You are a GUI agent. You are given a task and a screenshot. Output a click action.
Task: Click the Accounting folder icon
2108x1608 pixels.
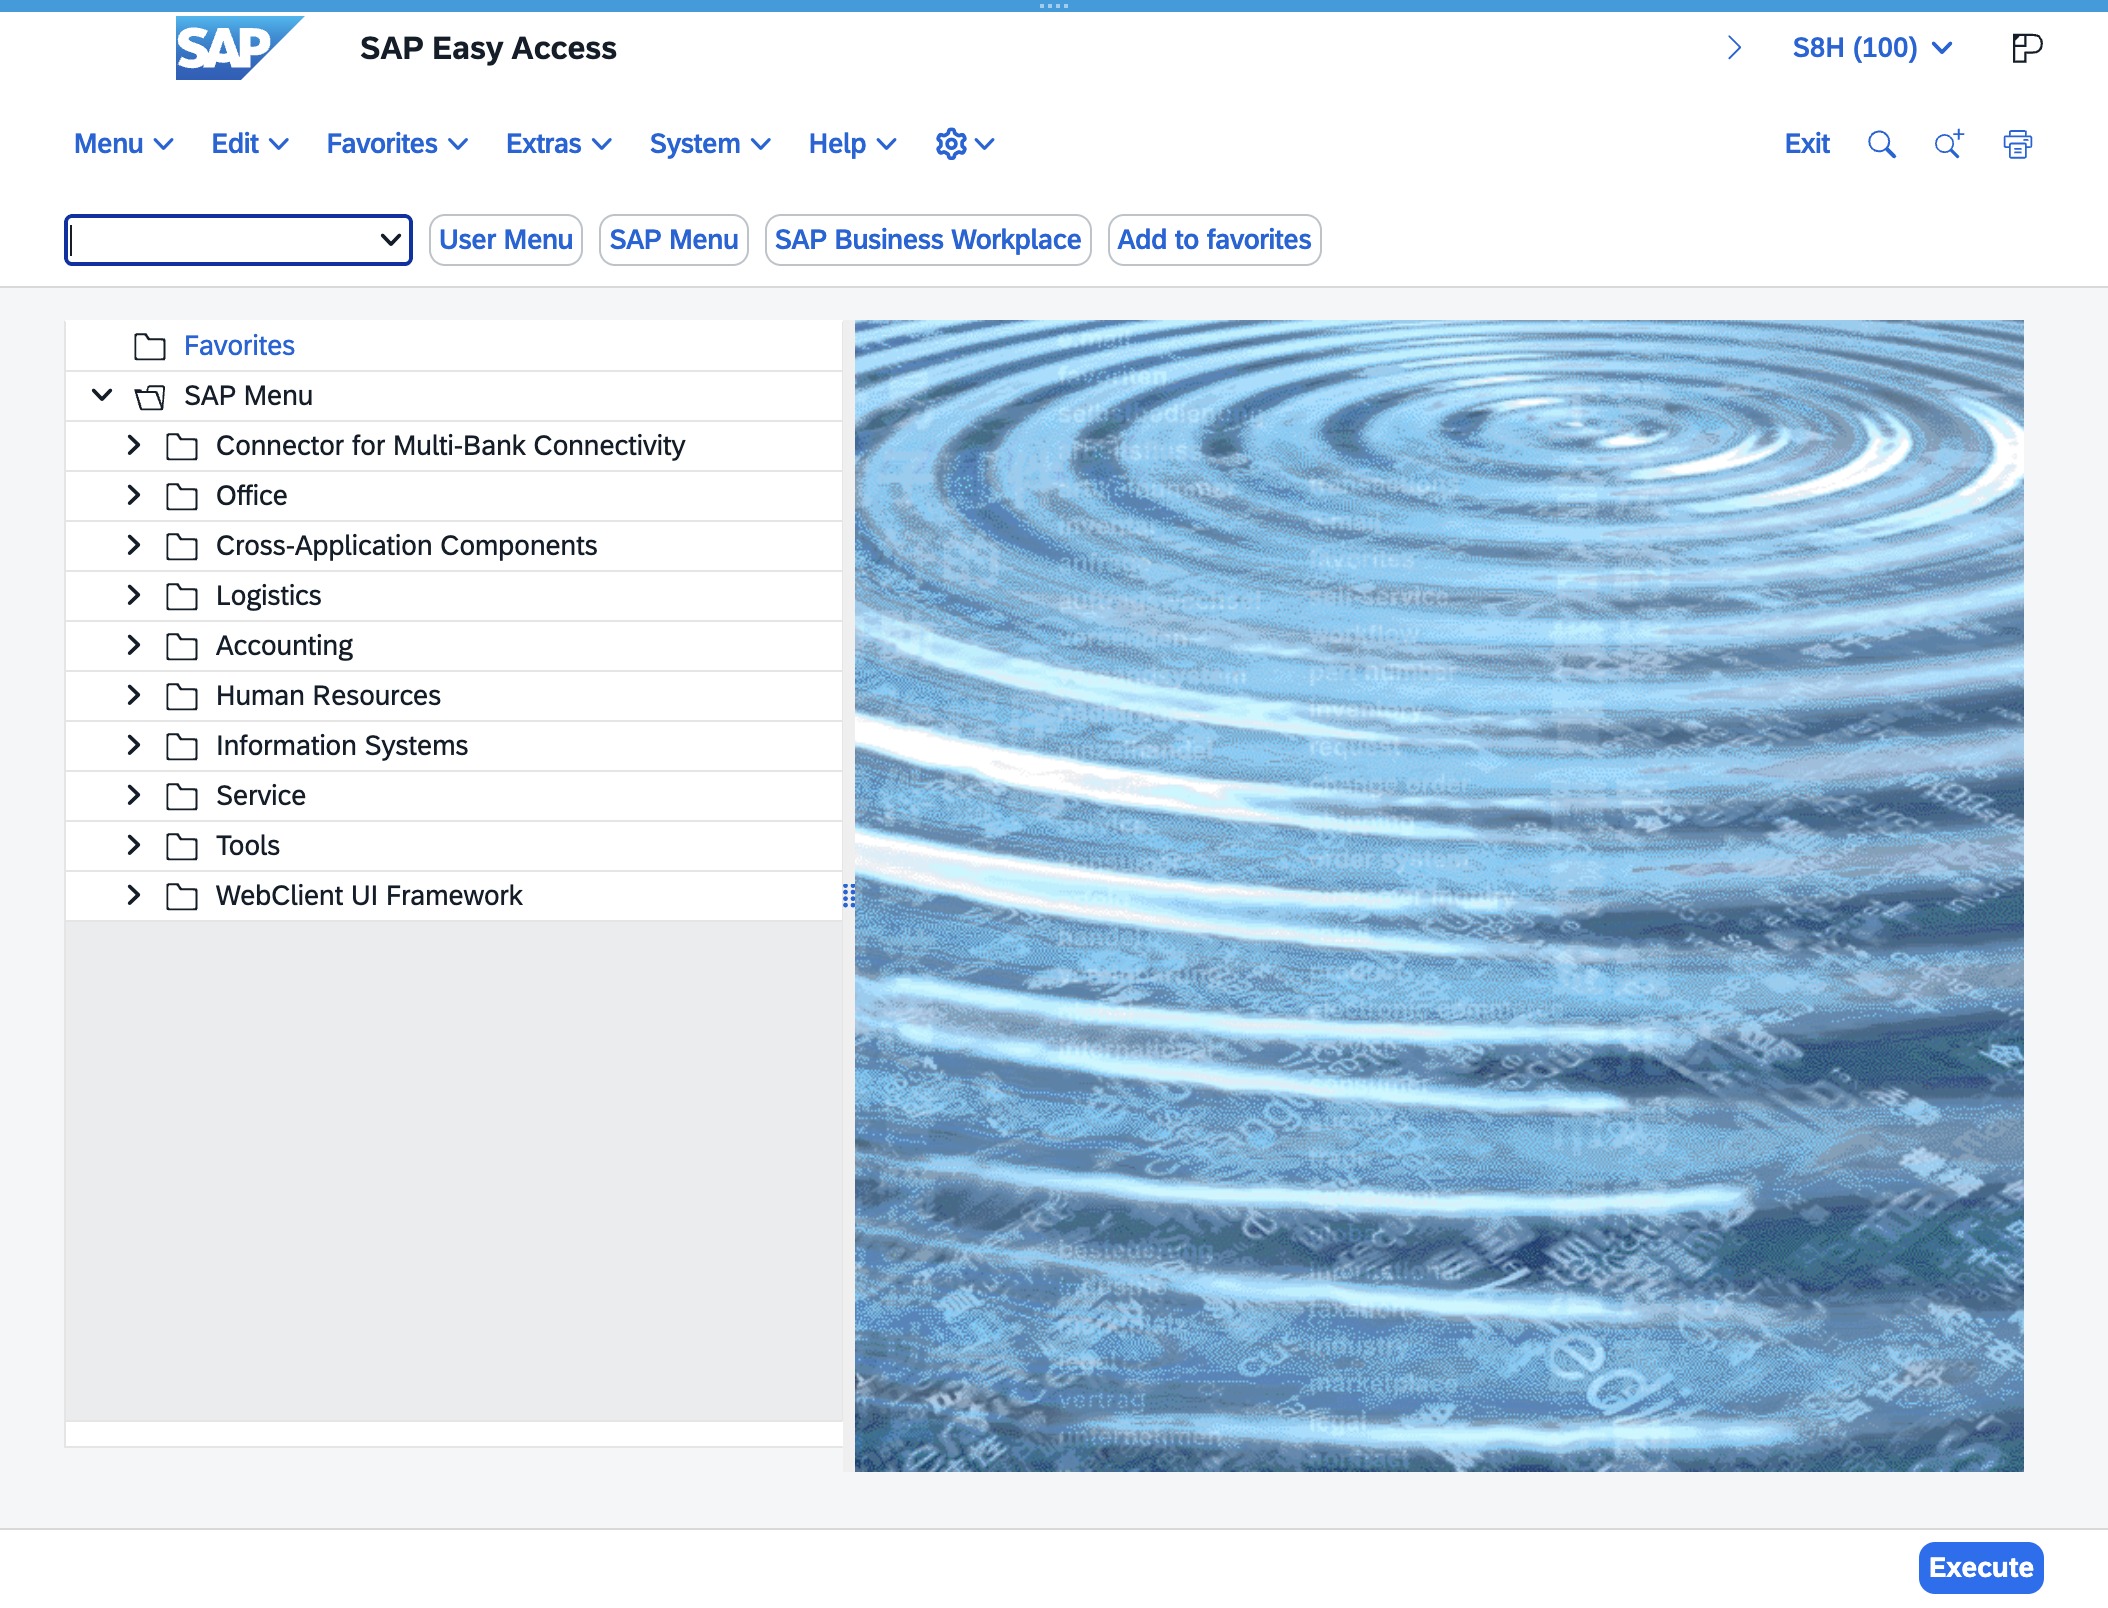(182, 646)
